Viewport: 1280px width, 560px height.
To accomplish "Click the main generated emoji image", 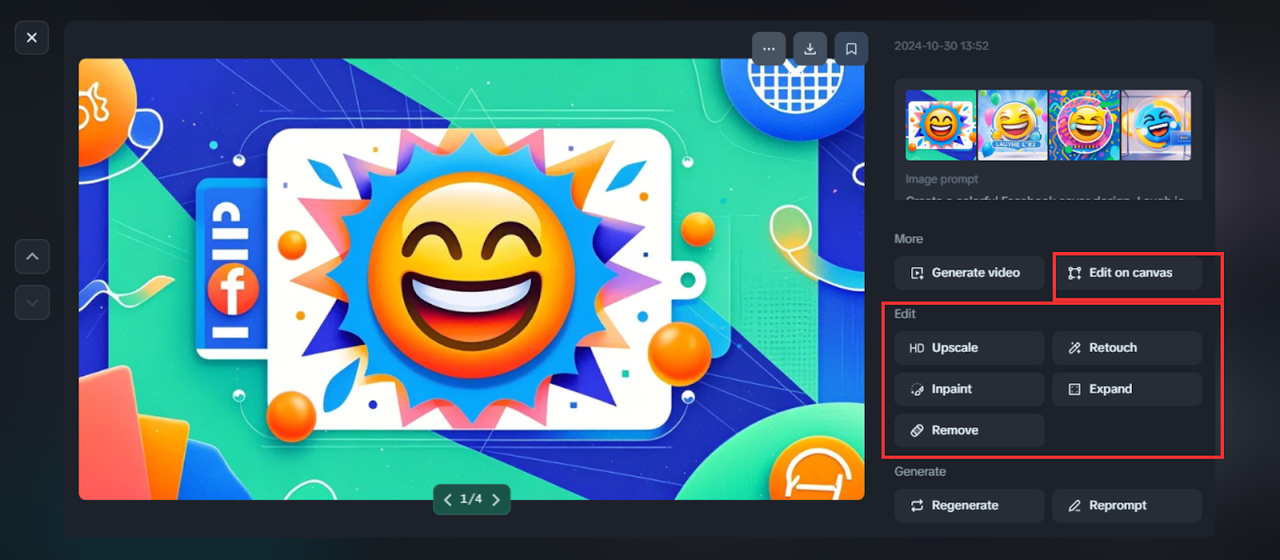I will (x=472, y=279).
